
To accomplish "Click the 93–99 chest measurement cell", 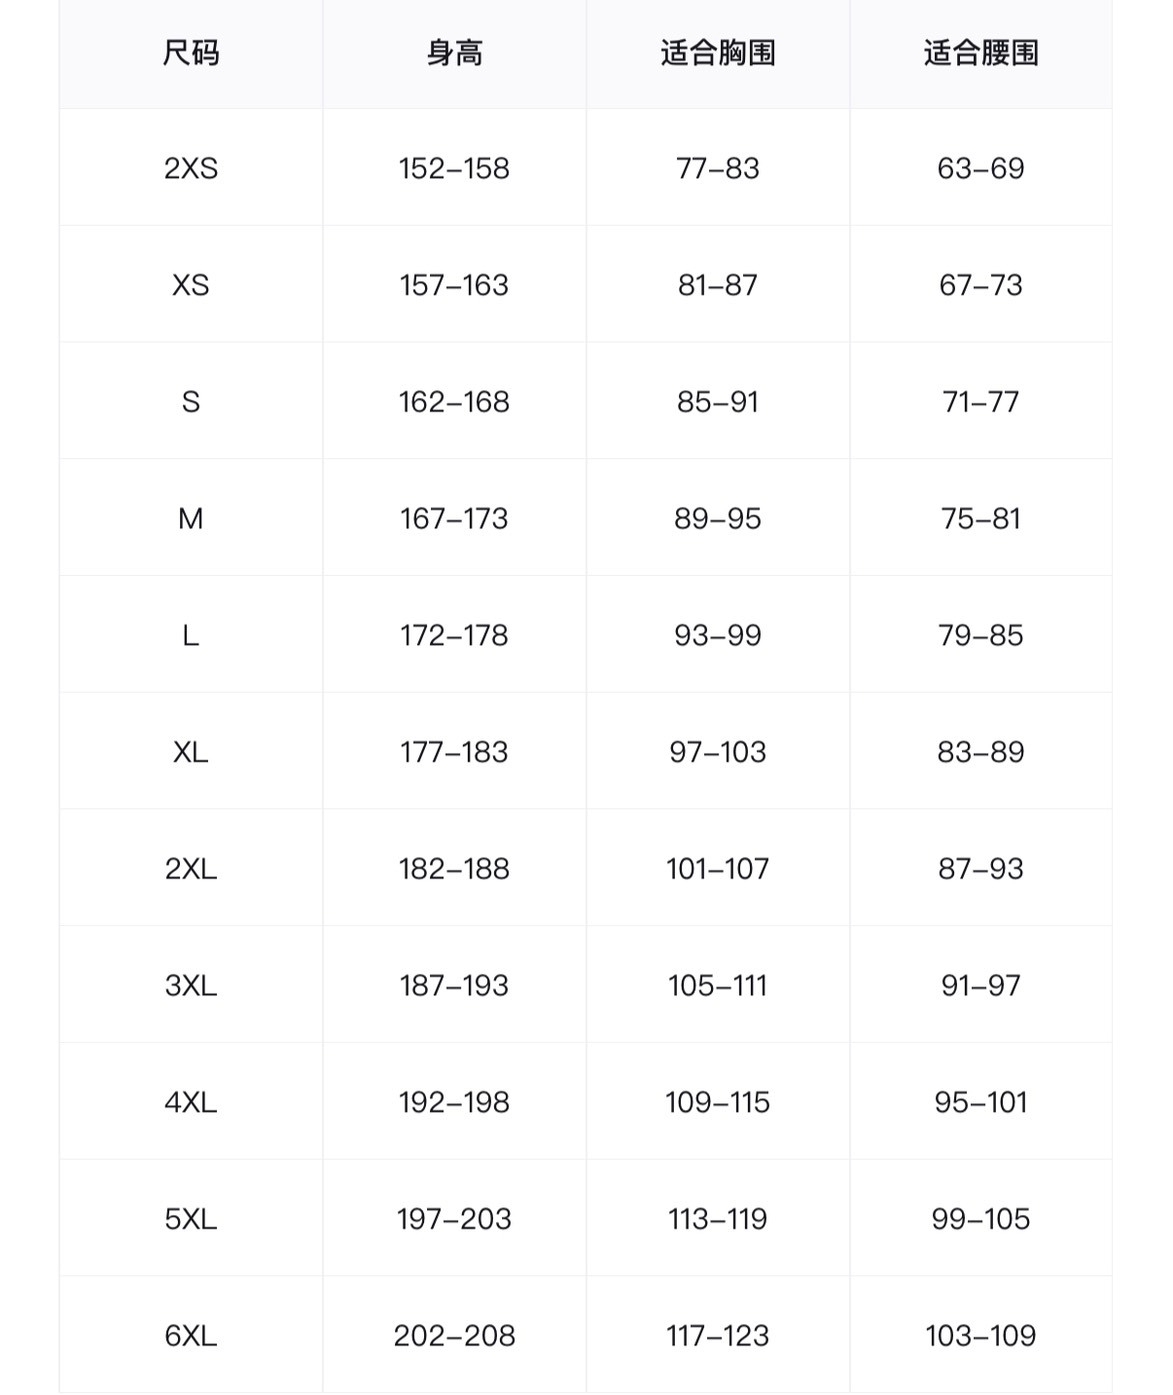I will 718,635.
